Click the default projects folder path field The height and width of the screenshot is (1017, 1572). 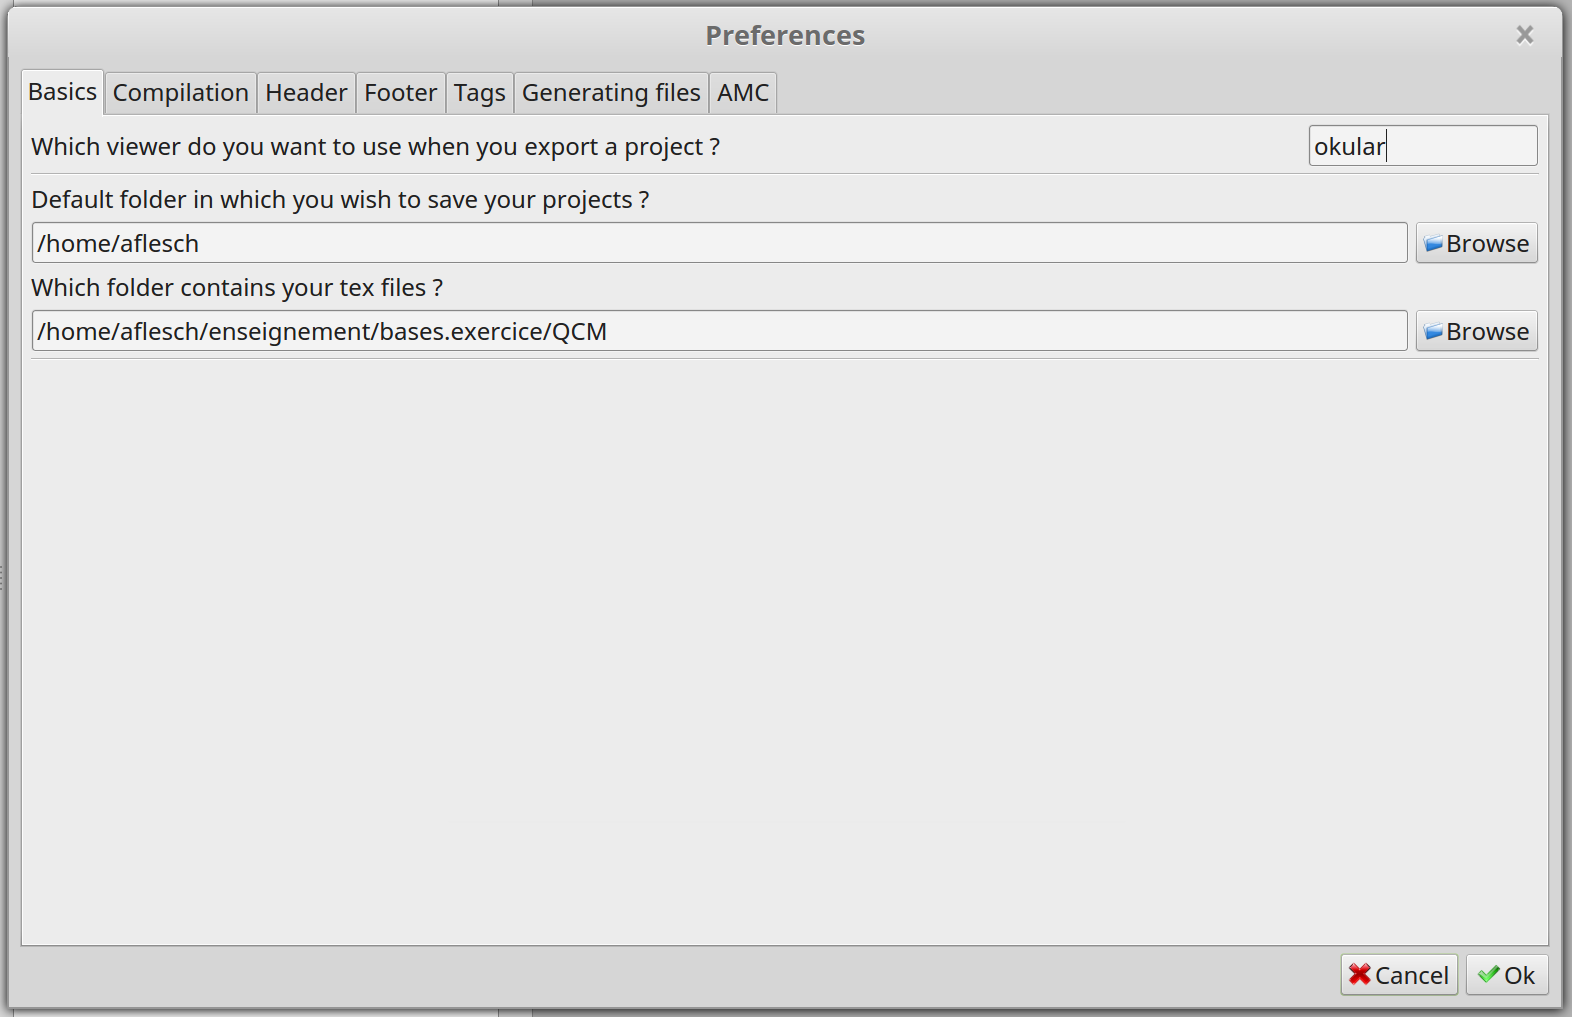(719, 243)
